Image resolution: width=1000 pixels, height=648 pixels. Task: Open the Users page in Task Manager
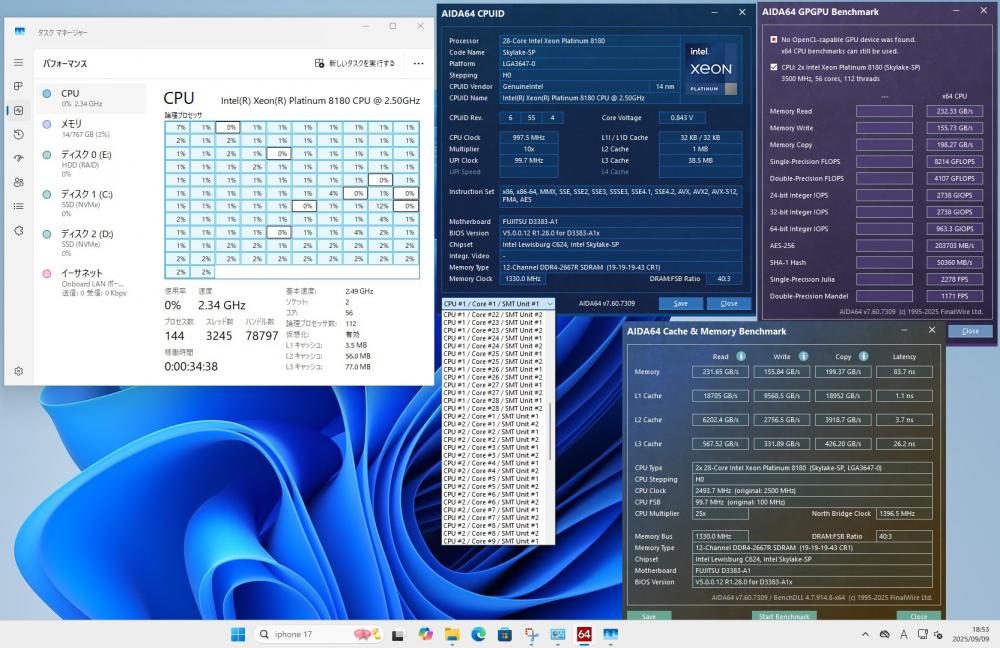click(18, 182)
